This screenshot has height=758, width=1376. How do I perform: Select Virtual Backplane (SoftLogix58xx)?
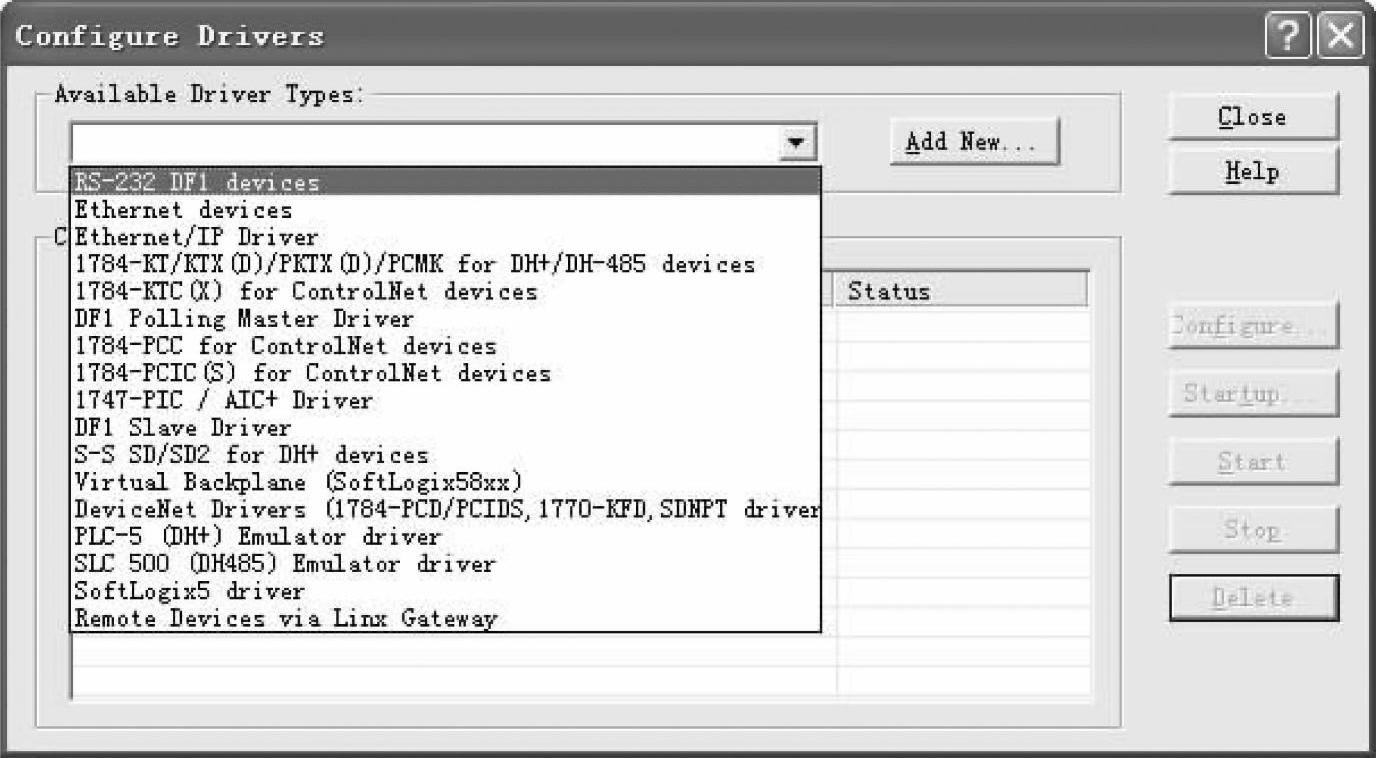446,481
